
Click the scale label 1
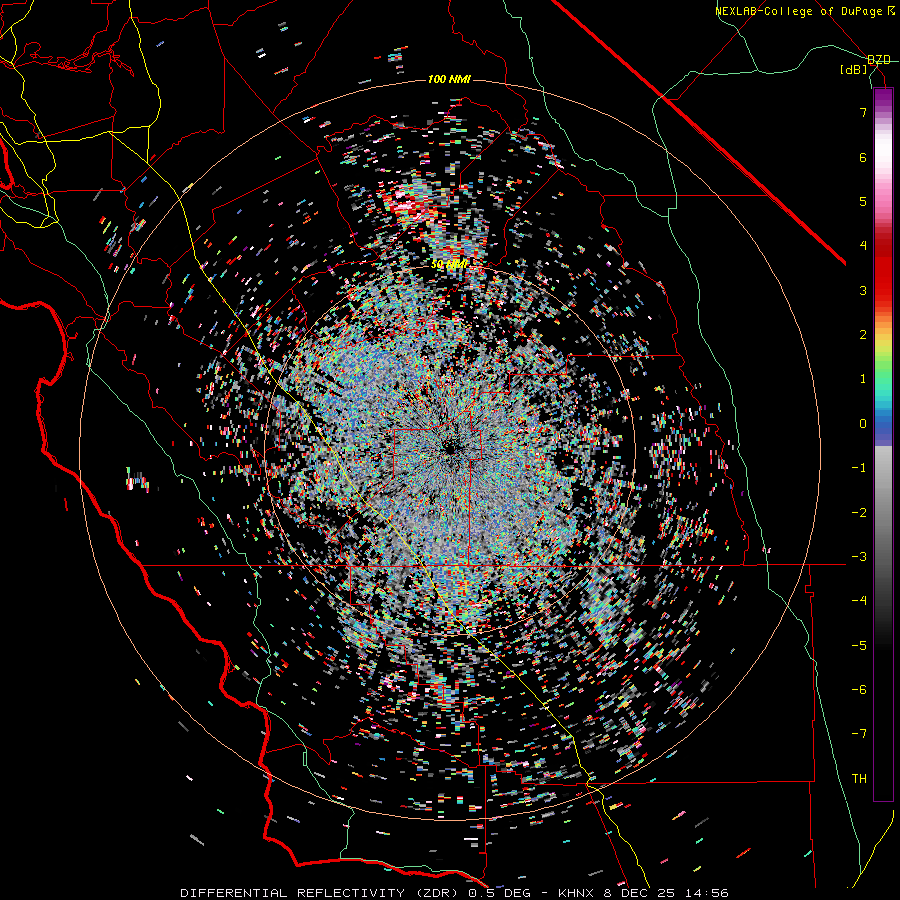[863, 379]
